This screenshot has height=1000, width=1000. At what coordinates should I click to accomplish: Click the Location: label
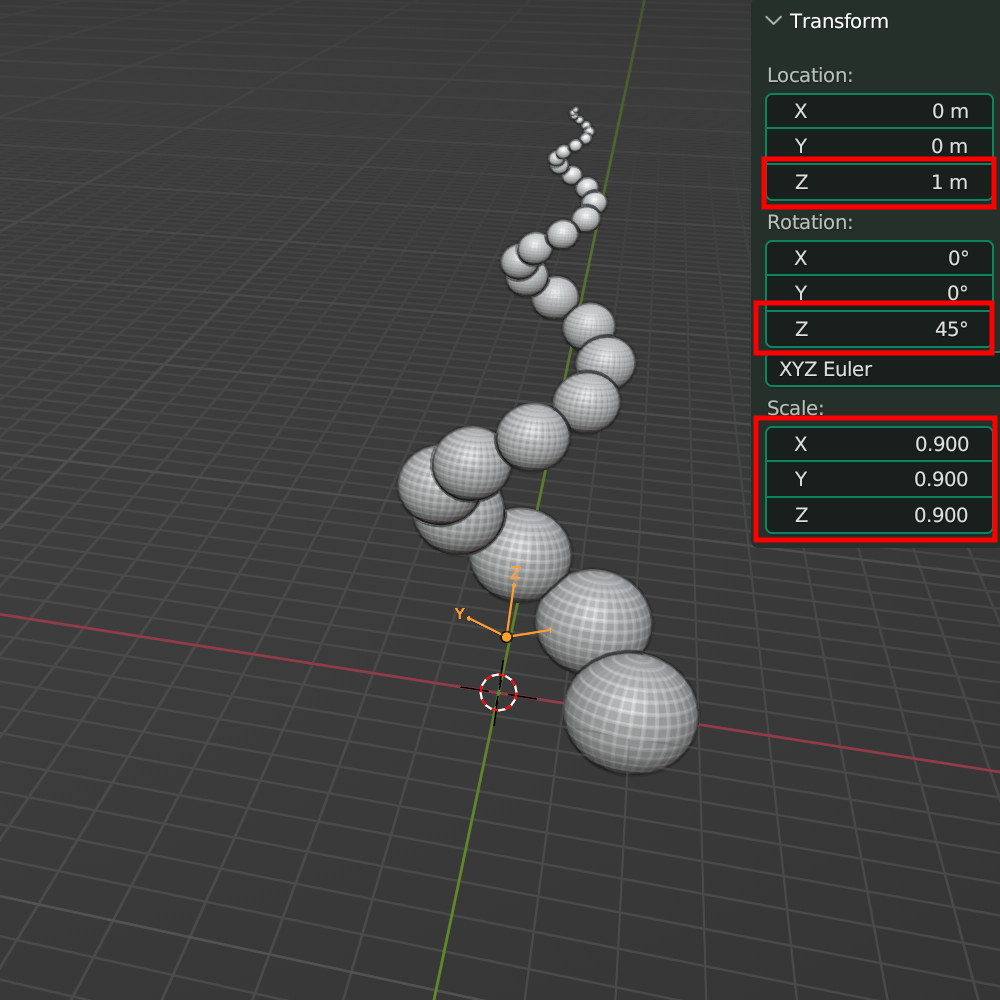click(810, 75)
